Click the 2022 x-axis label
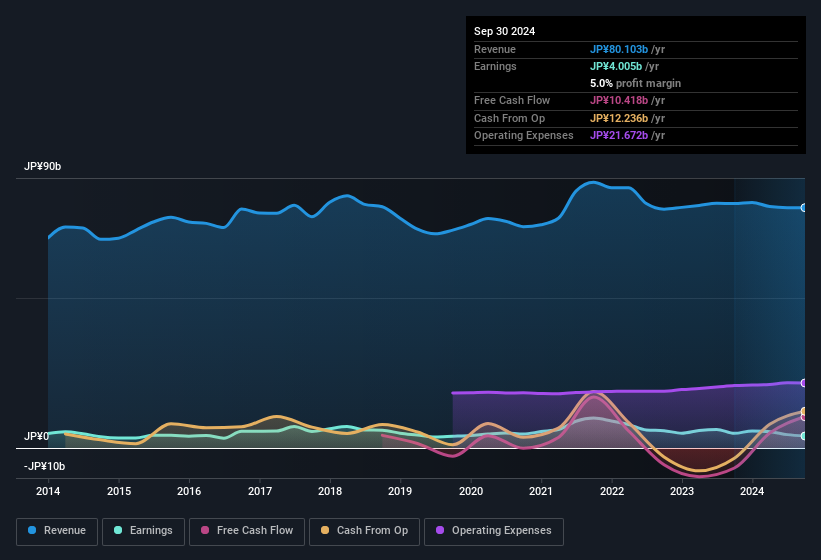This screenshot has width=821, height=560. tap(612, 491)
